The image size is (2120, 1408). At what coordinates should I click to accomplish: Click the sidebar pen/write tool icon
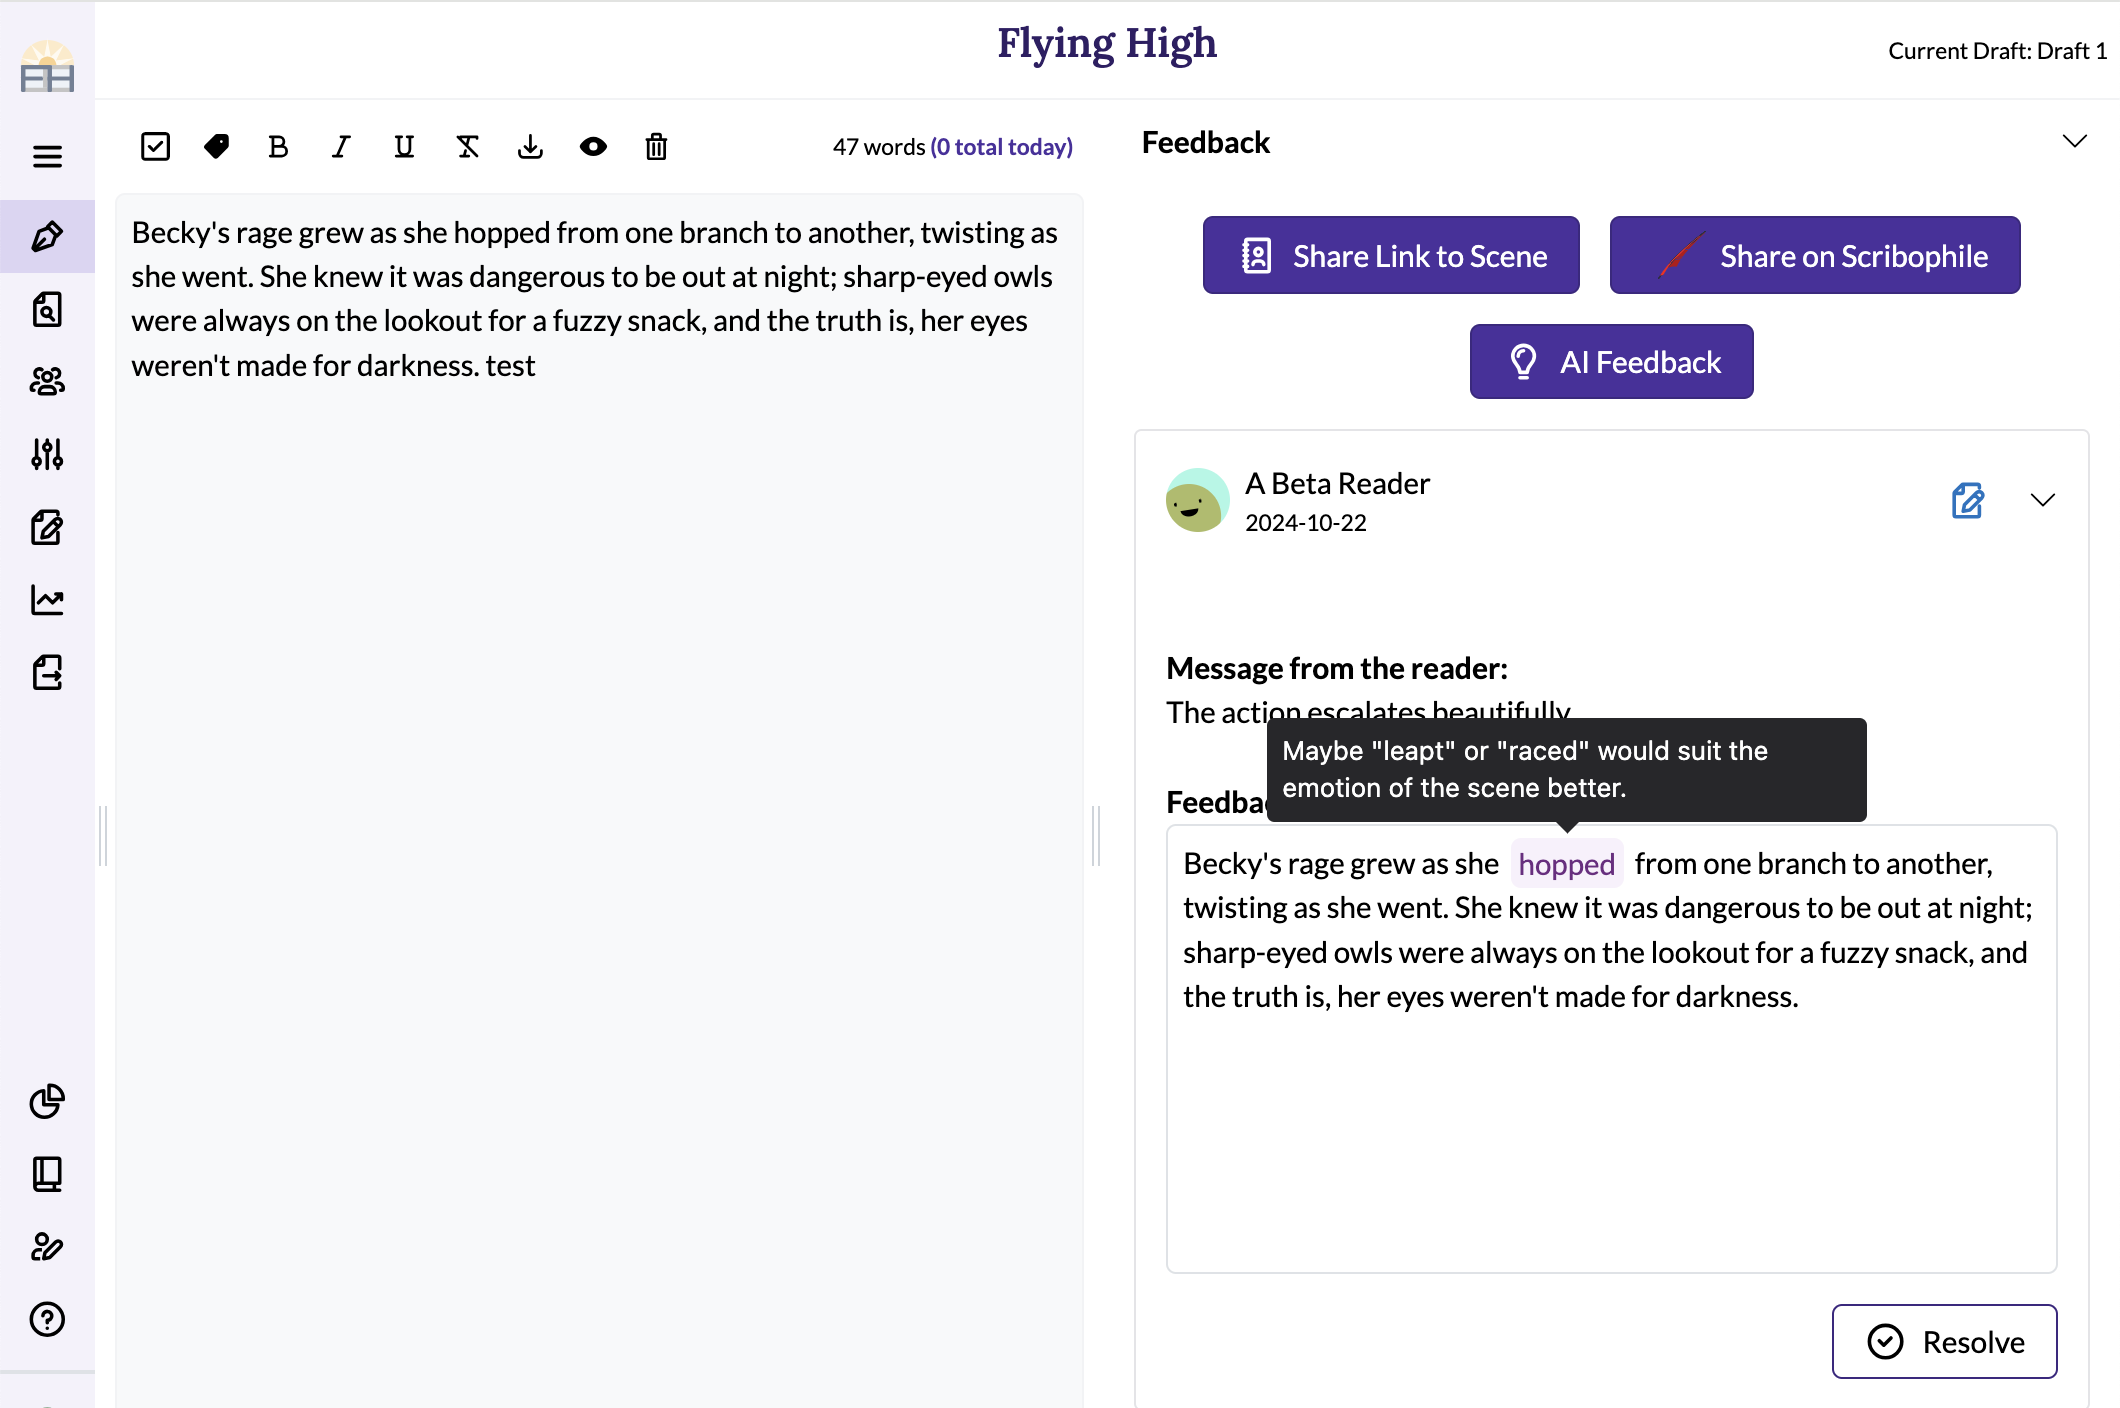tap(47, 234)
